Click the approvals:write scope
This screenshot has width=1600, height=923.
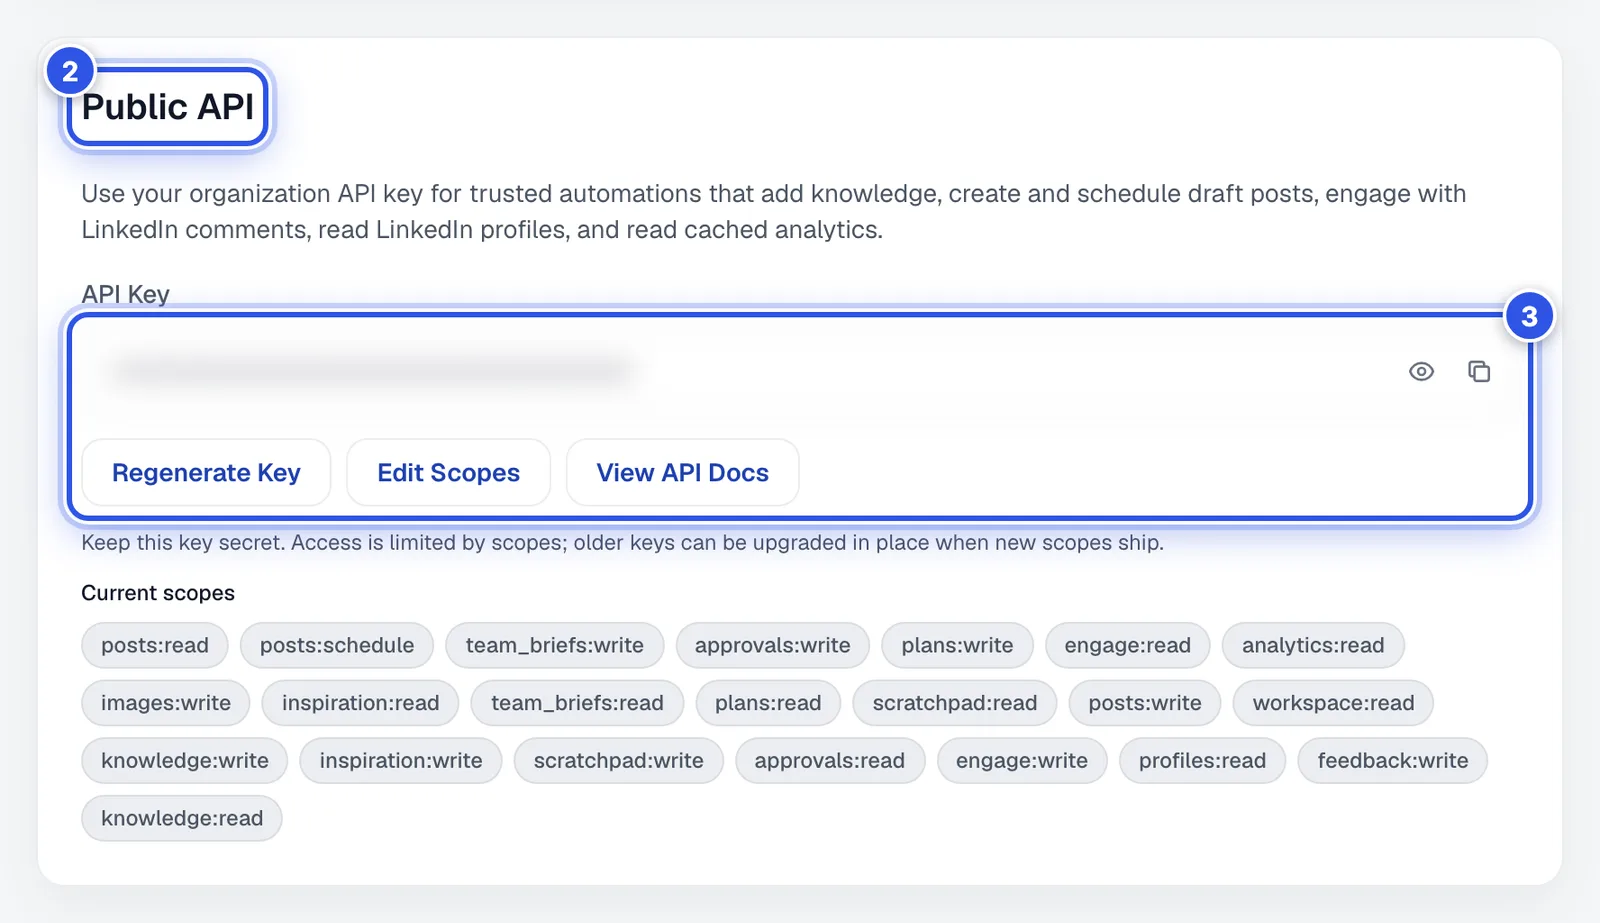click(x=773, y=645)
